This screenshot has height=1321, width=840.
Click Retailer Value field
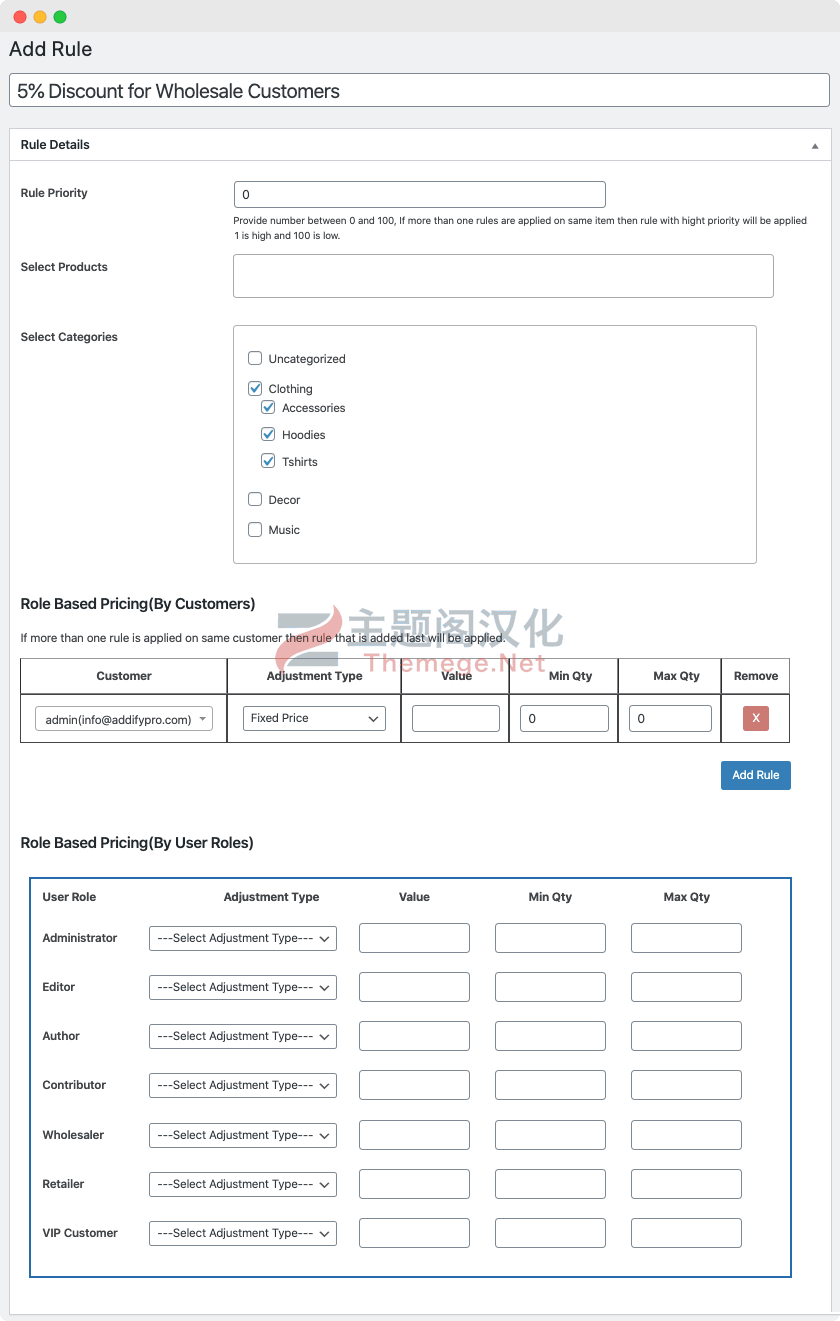(414, 1184)
